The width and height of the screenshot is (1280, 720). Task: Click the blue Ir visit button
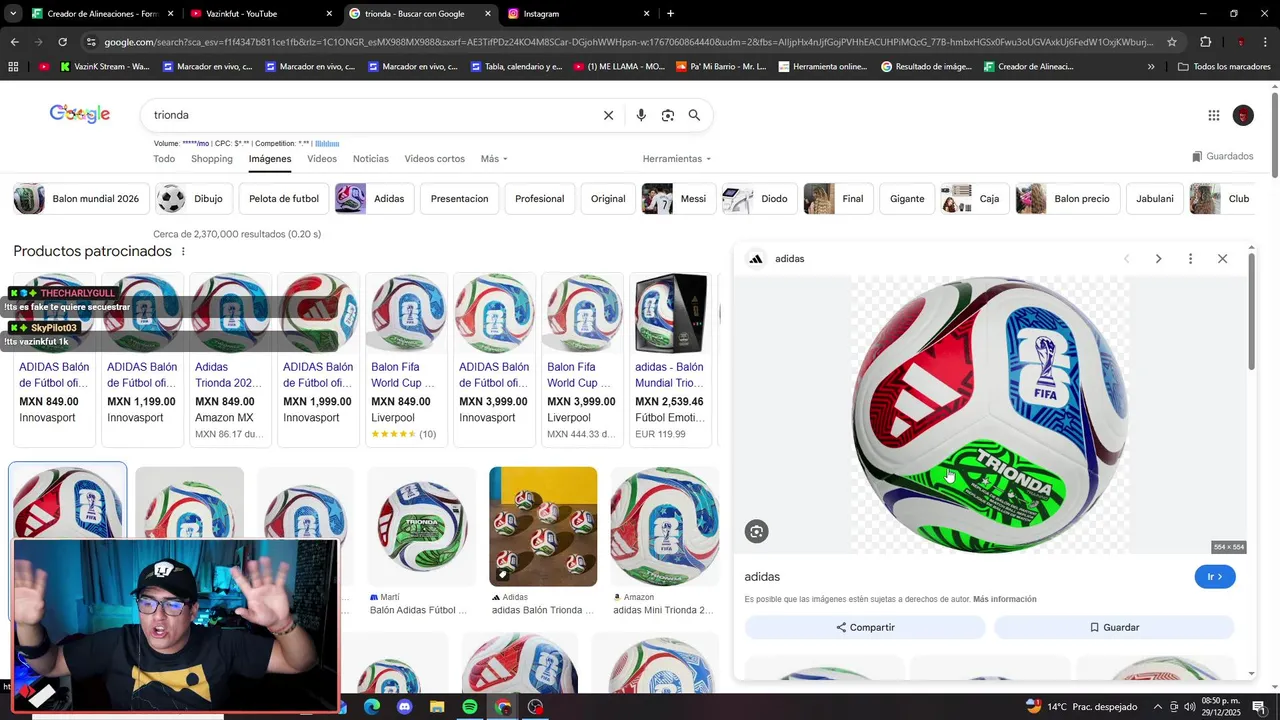(x=1215, y=577)
